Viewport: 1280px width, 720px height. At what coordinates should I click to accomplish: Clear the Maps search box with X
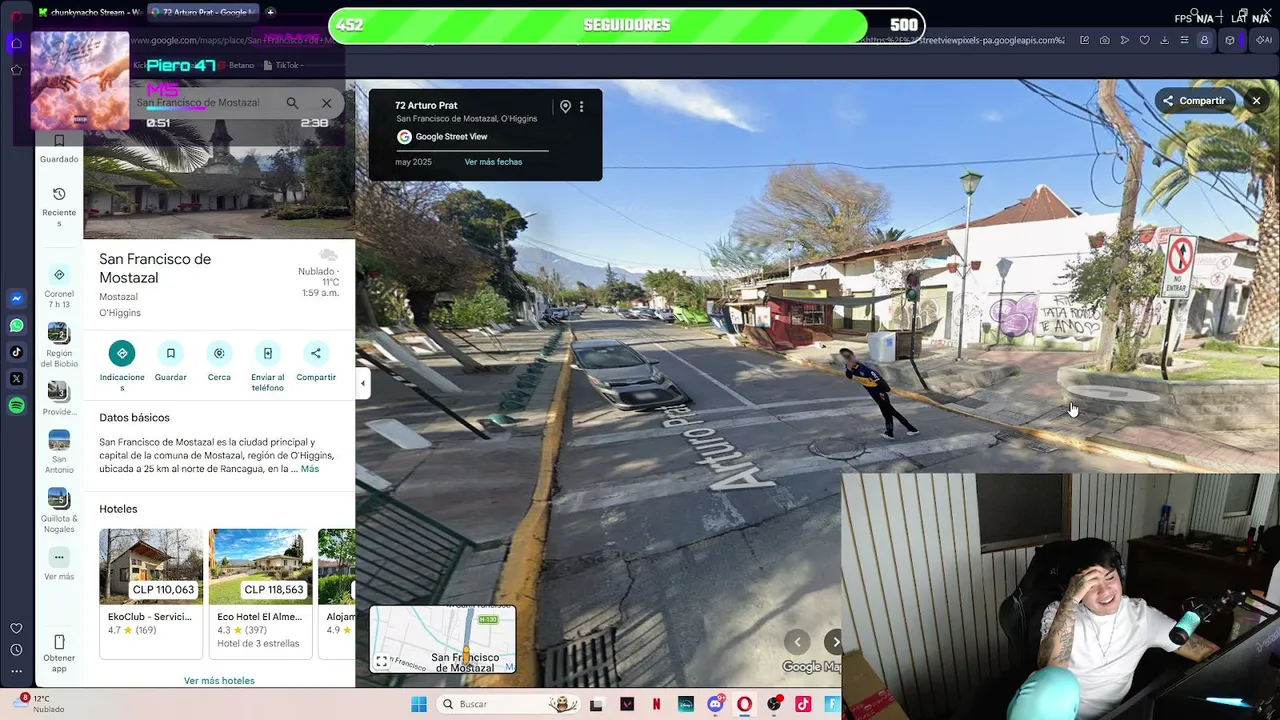pyautogui.click(x=326, y=103)
